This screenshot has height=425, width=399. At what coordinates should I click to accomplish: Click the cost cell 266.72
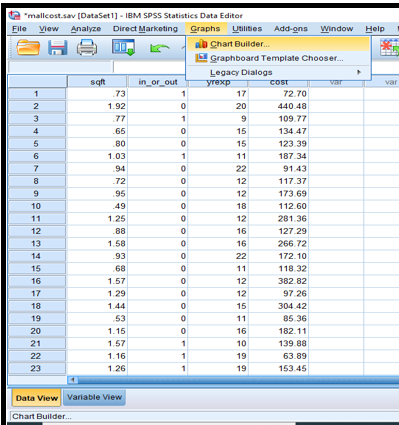tap(279, 244)
